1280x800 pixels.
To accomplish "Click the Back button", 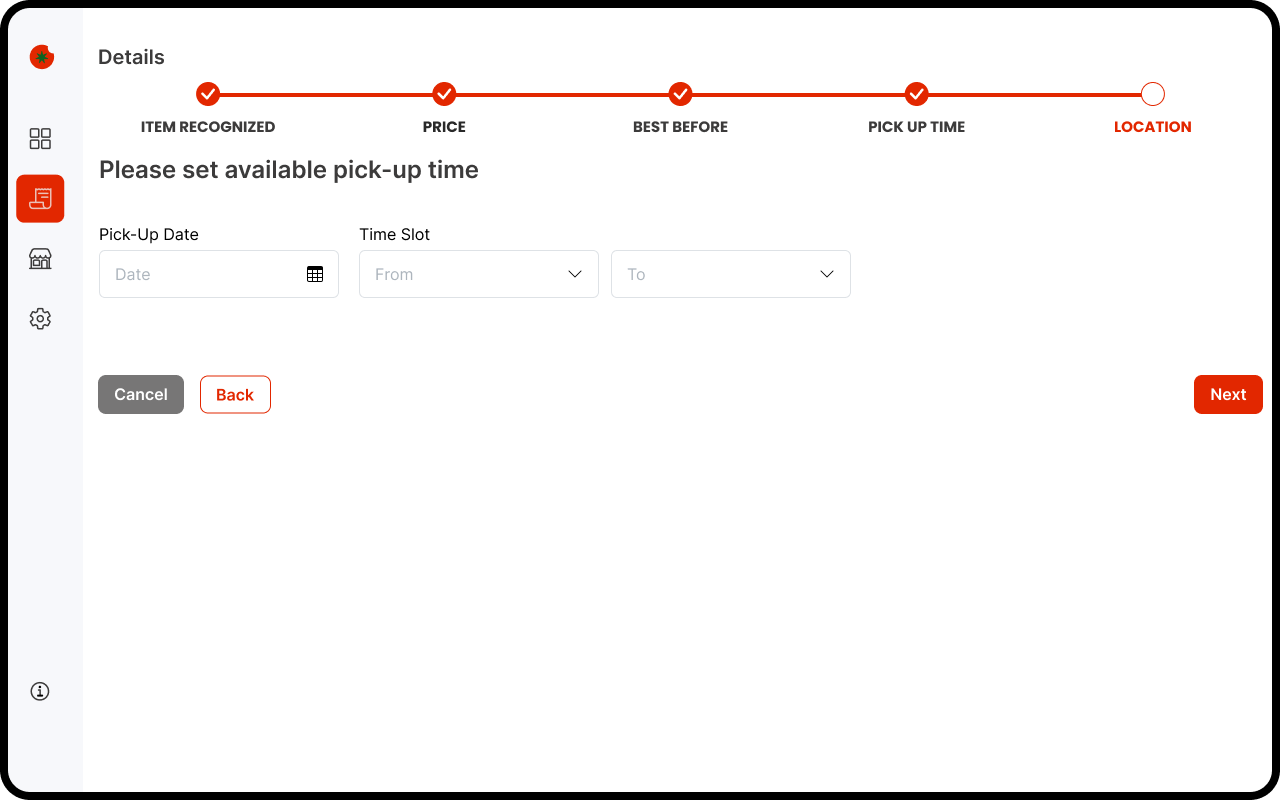I will (235, 395).
